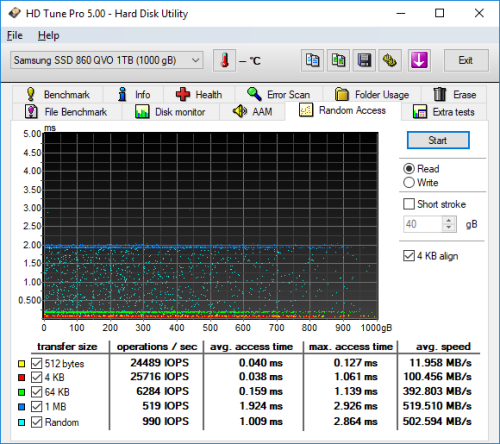Decrease short stroke value with down arrow
This screenshot has width=500, height=444.
(449, 228)
